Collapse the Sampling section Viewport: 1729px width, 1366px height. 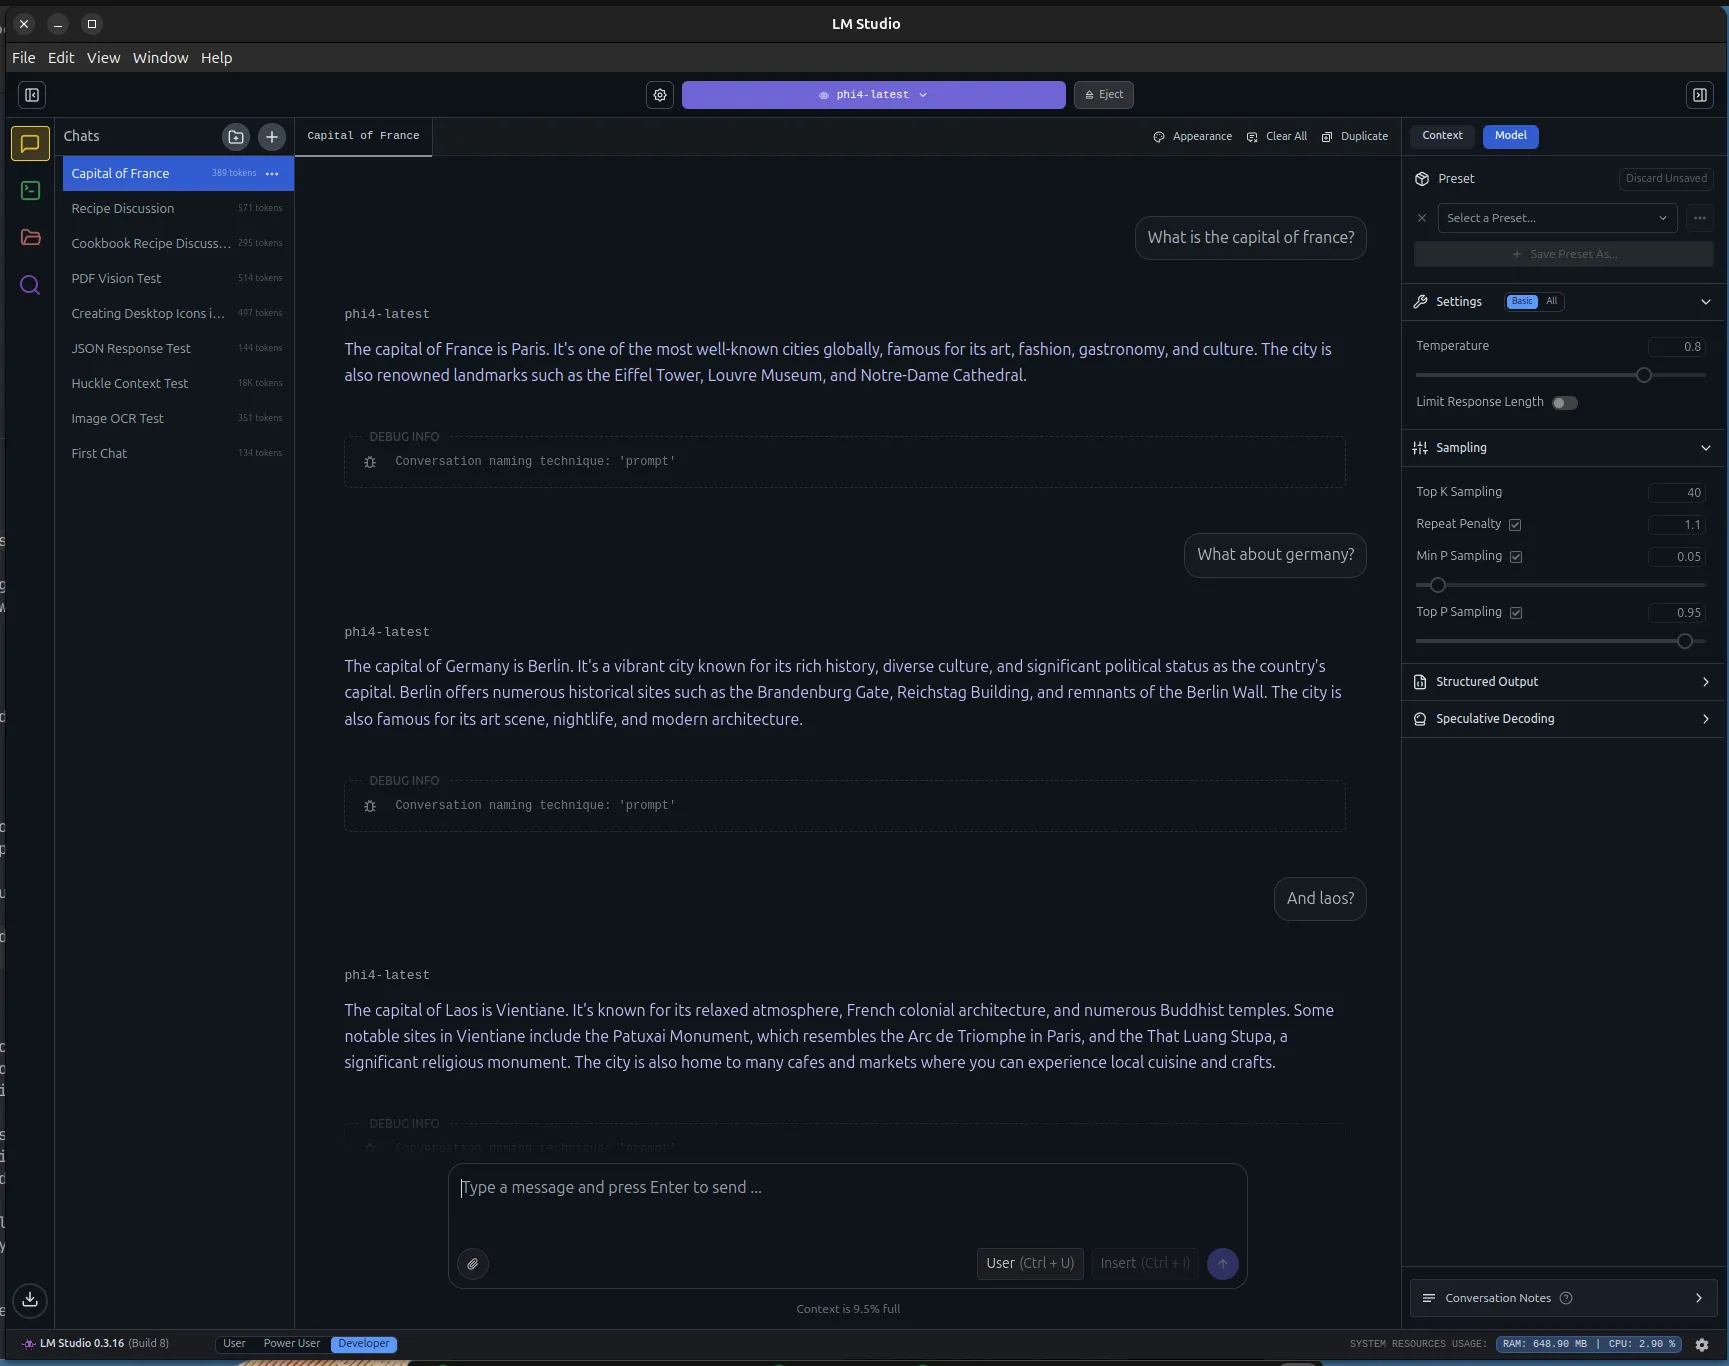pyautogui.click(x=1705, y=448)
